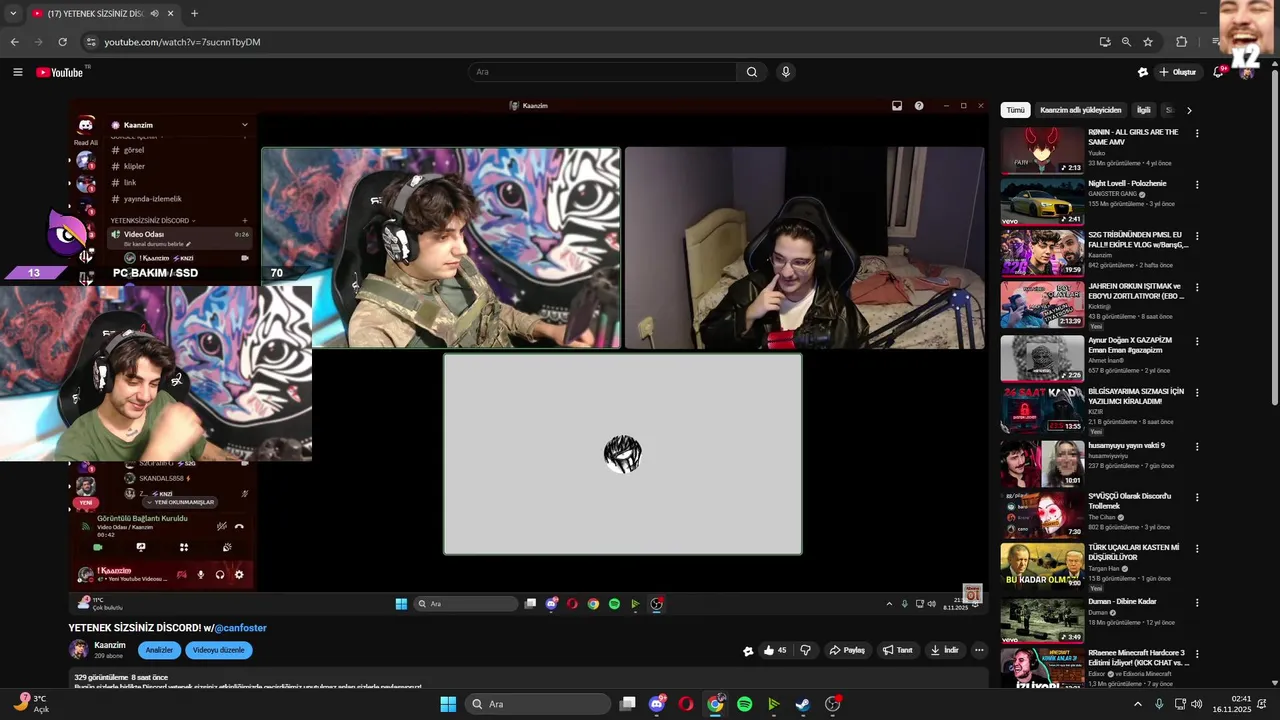
Task: Open options for RØNIN AMV video
Action: 1197,133
